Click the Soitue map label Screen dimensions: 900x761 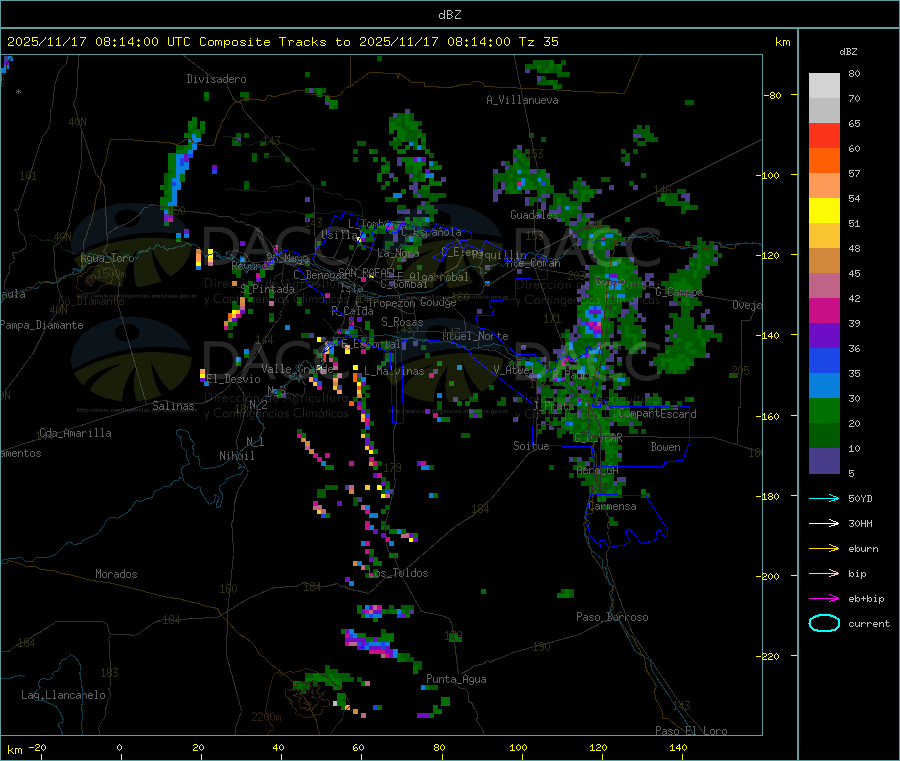point(531,446)
